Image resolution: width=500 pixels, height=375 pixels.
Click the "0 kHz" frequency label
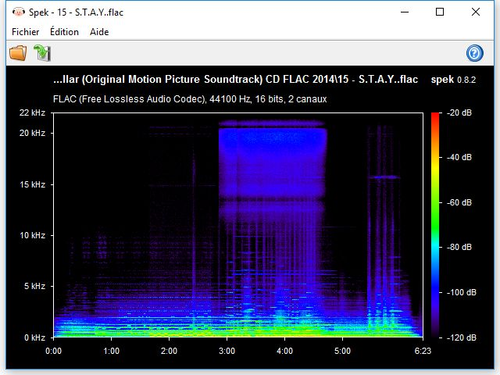pos(34,338)
